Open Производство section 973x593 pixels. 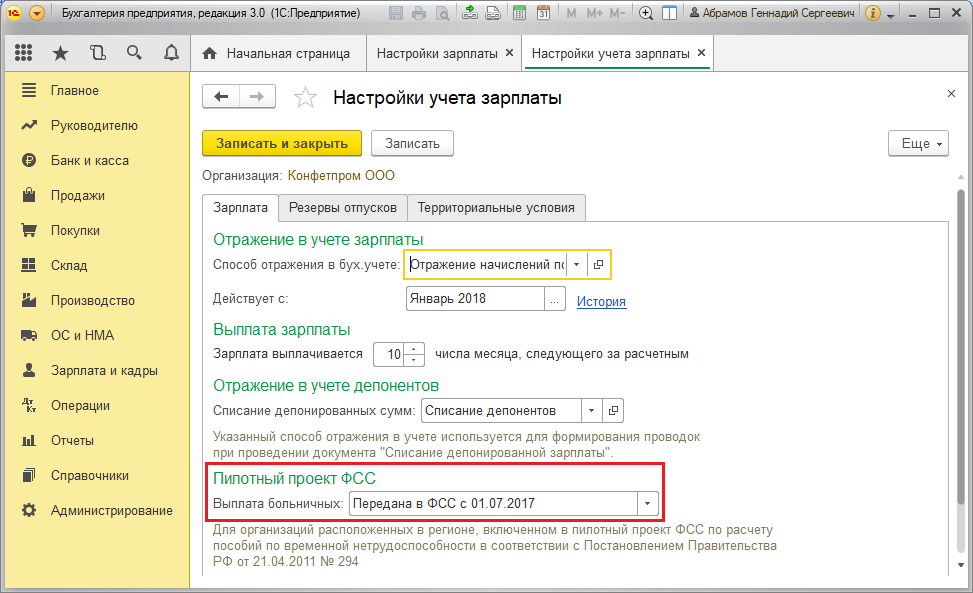(x=97, y=300)
